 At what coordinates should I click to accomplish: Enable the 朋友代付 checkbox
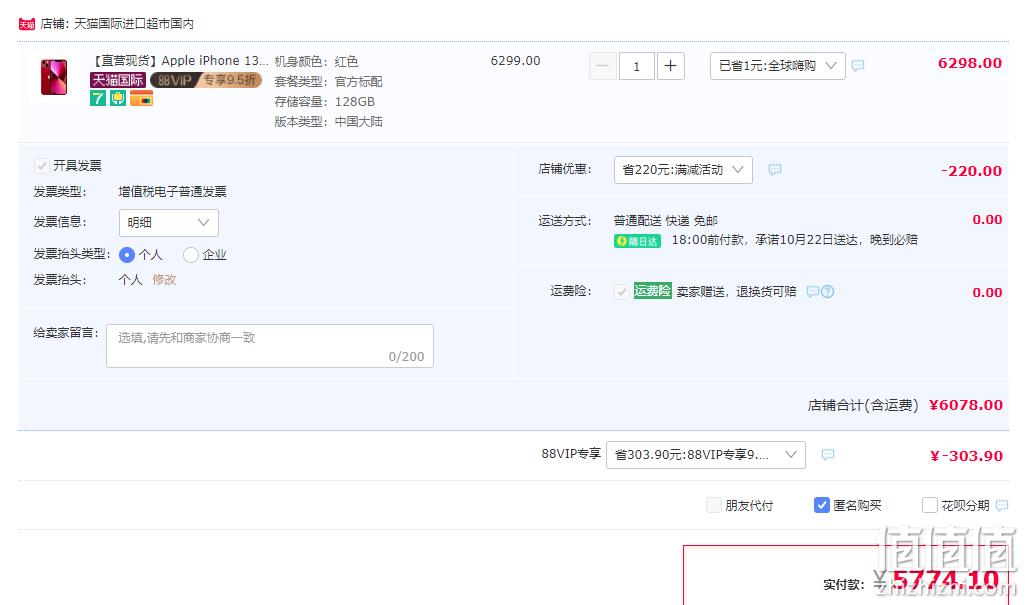(714, 506)
